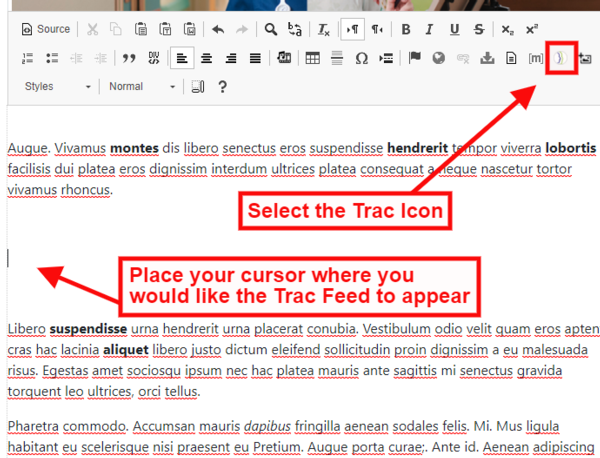Toggle bold formatting

pyautogui.click(x=406, y=29)
